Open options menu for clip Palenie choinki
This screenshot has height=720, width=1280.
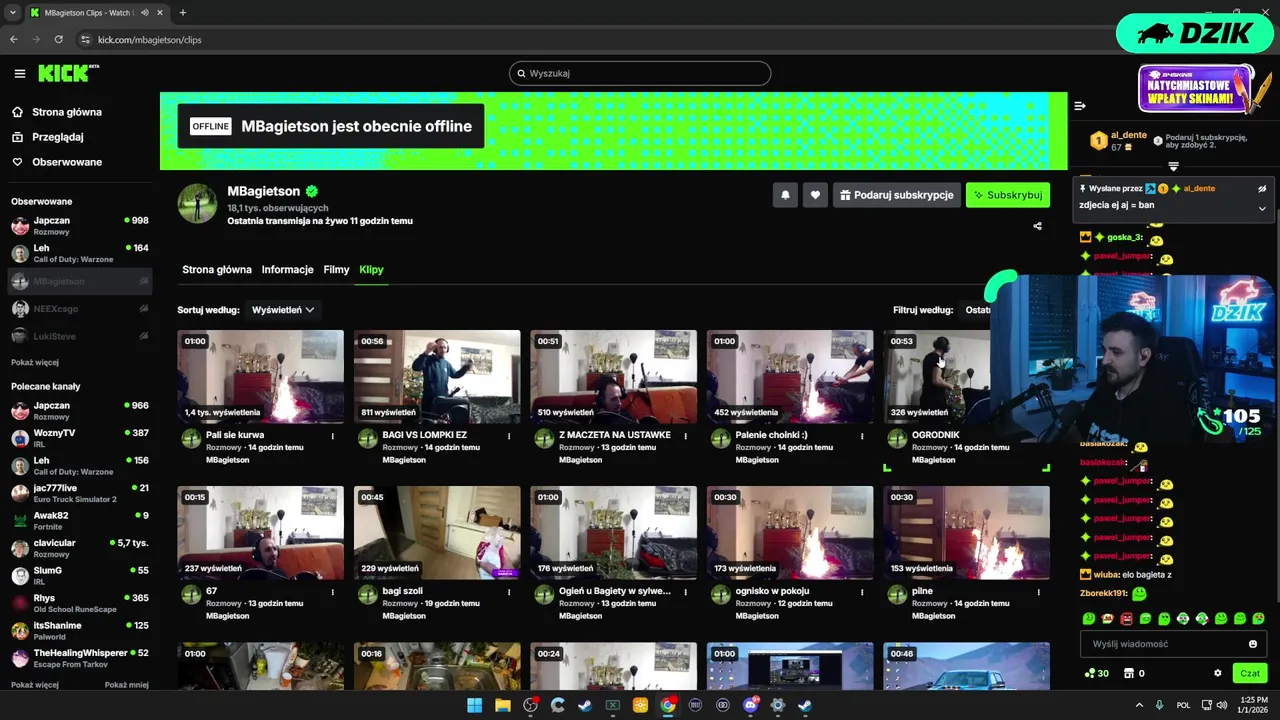(x=862, y=436)
